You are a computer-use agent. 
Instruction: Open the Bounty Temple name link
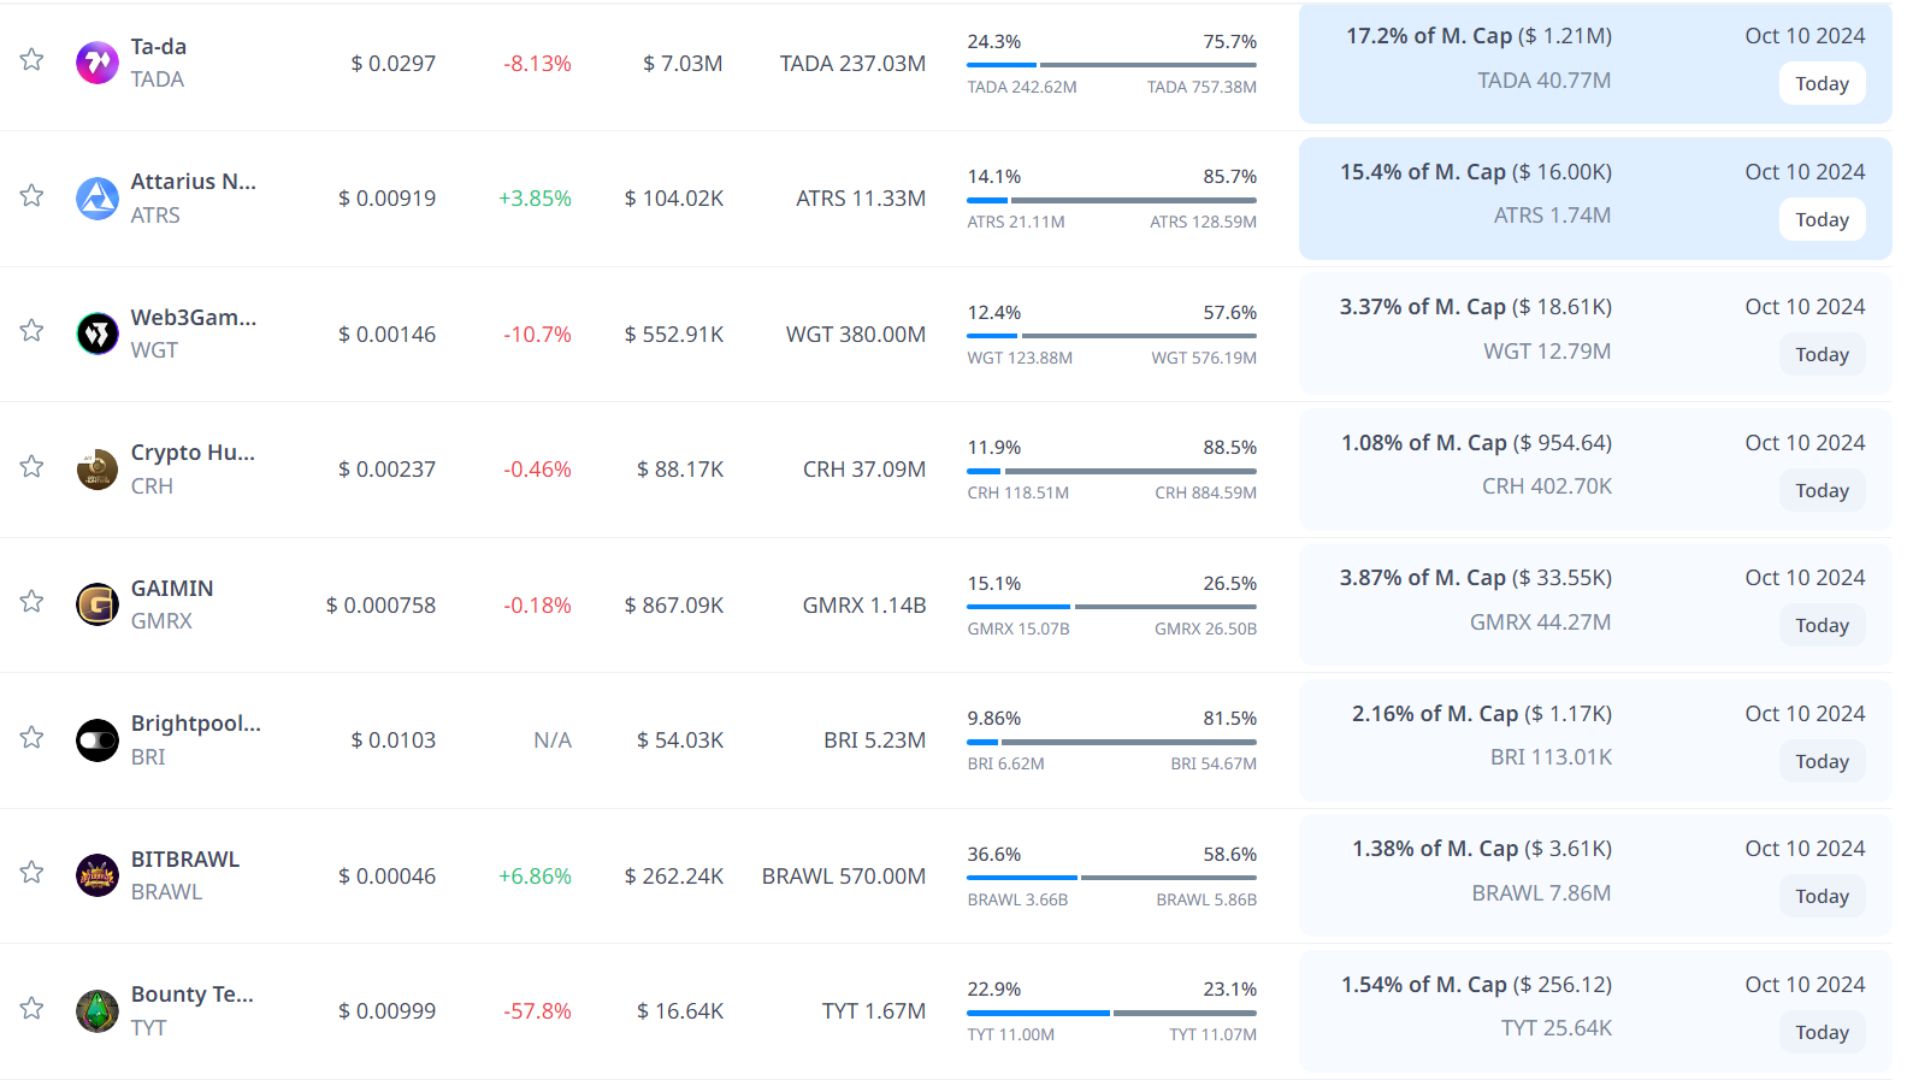point(191,994)
